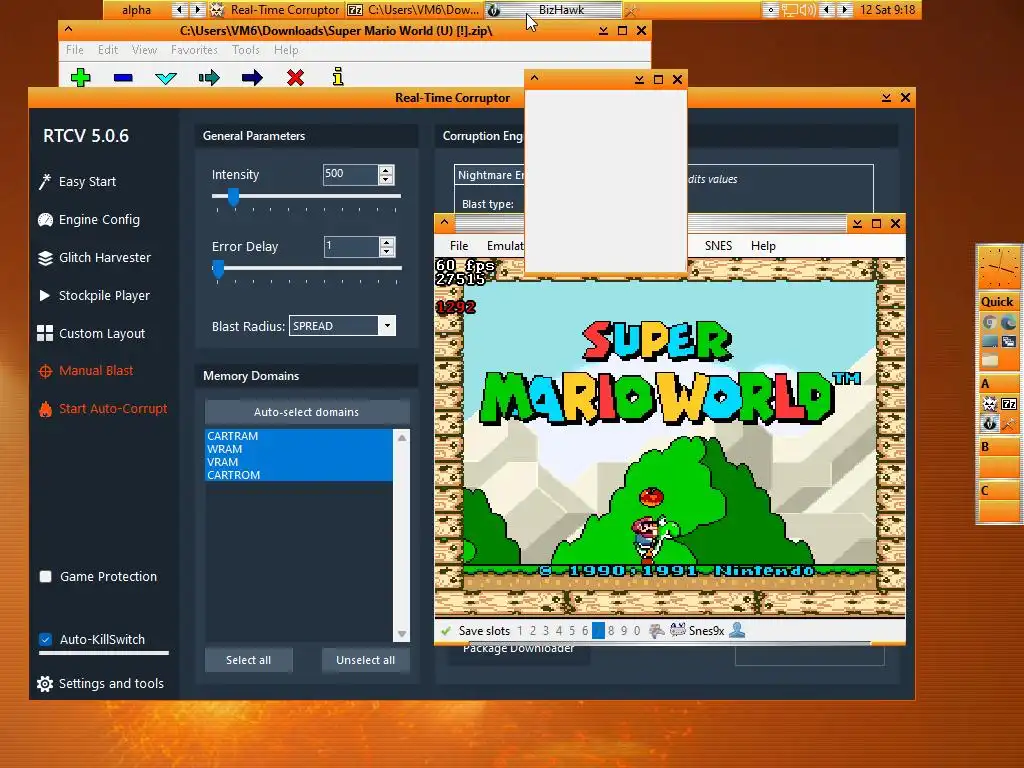The width and height of the screenshot is (1024, 768).
Task: Click the blue user icon in BizHawk status bar
Action: (x=737, y=630)
